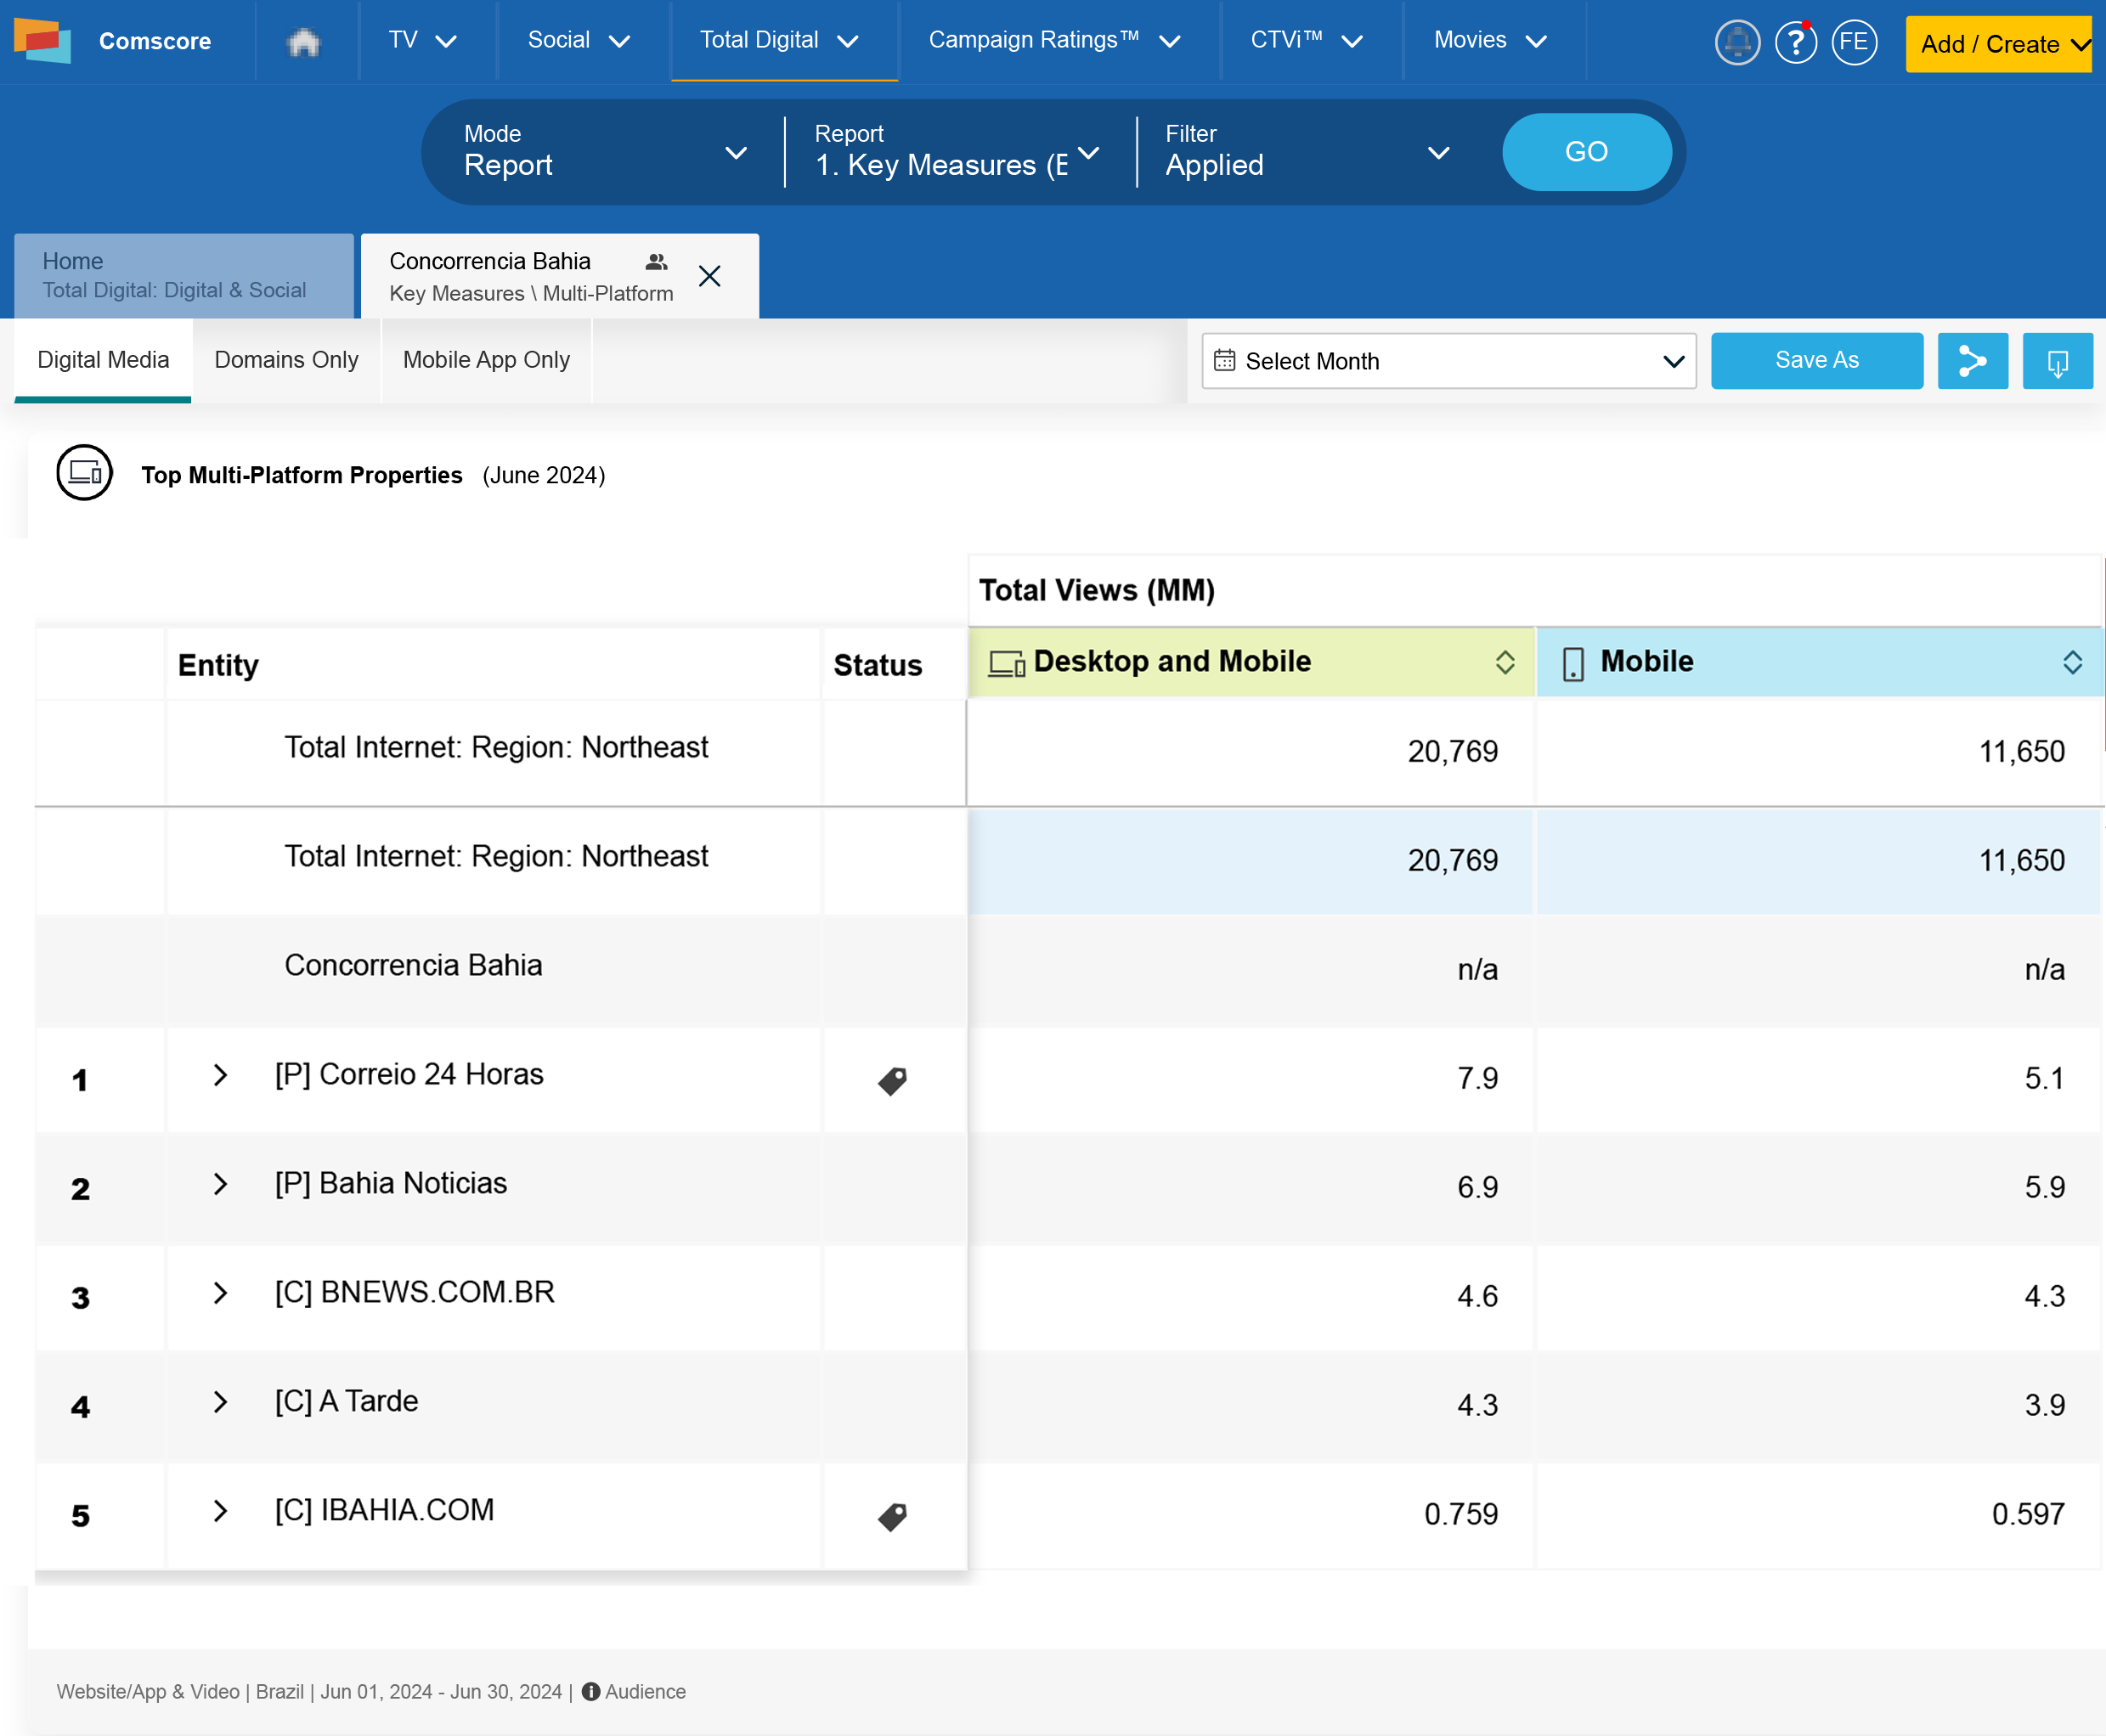Open the Report Key Measures dropdown
The height and width of the screenshot is (1736, 2106).
click(x=958, y=152)
